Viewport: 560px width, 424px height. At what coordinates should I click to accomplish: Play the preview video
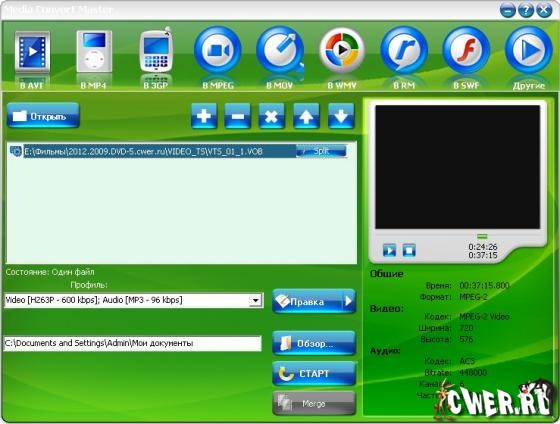(389, 250)
